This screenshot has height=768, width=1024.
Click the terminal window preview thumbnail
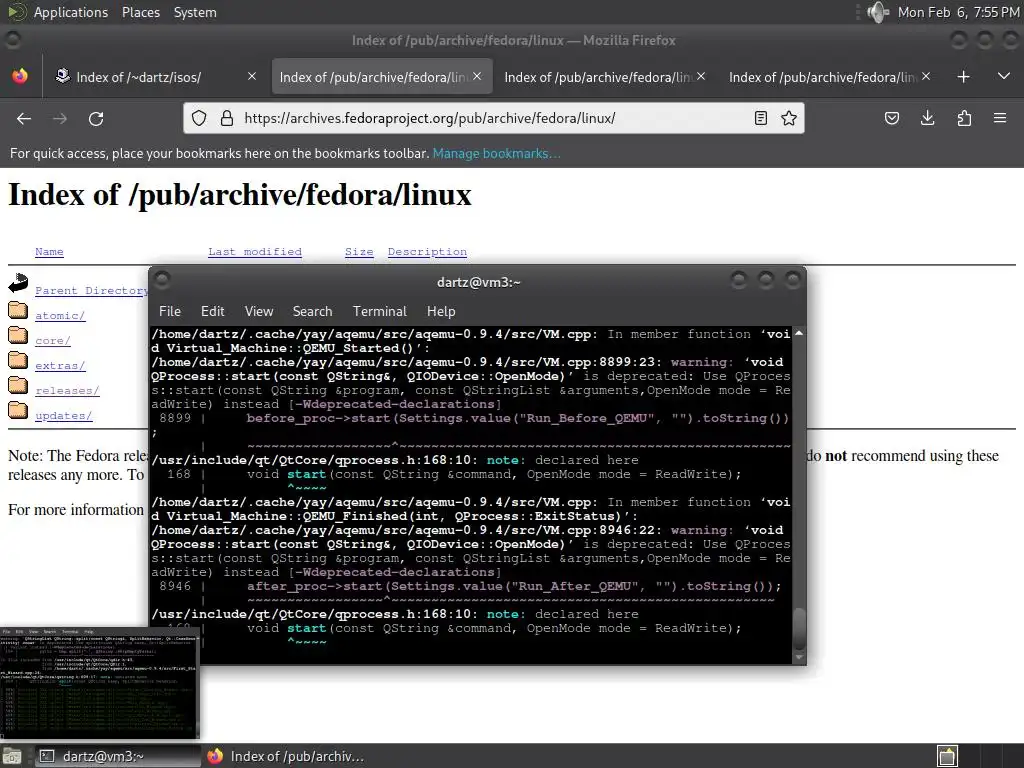click(x=99, y=682)
